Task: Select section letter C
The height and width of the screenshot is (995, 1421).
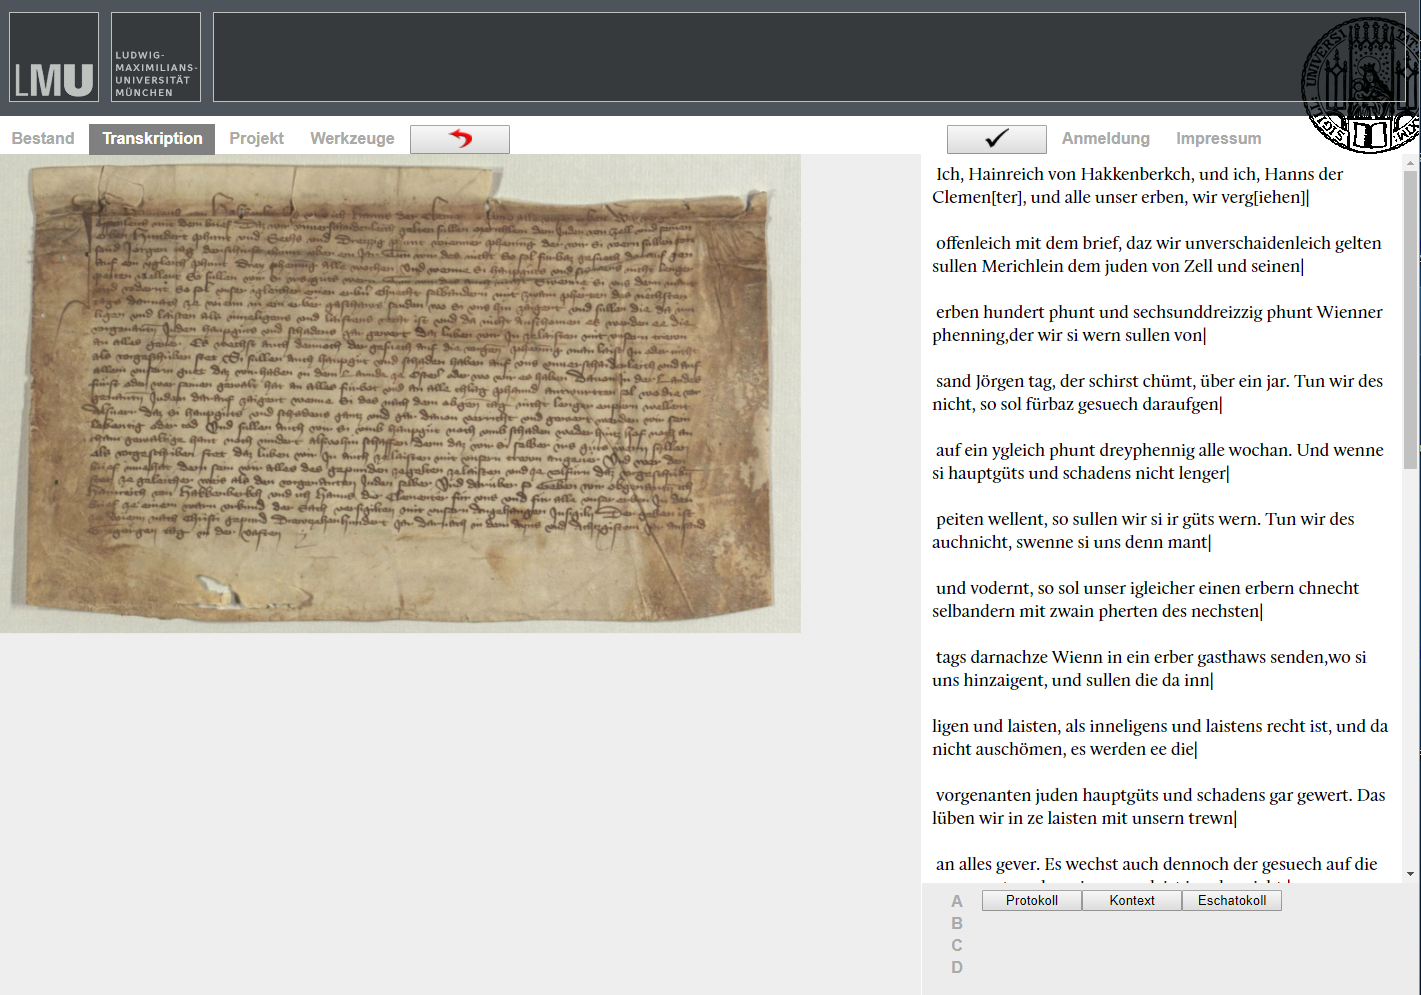Action: (x=957, y=945)
